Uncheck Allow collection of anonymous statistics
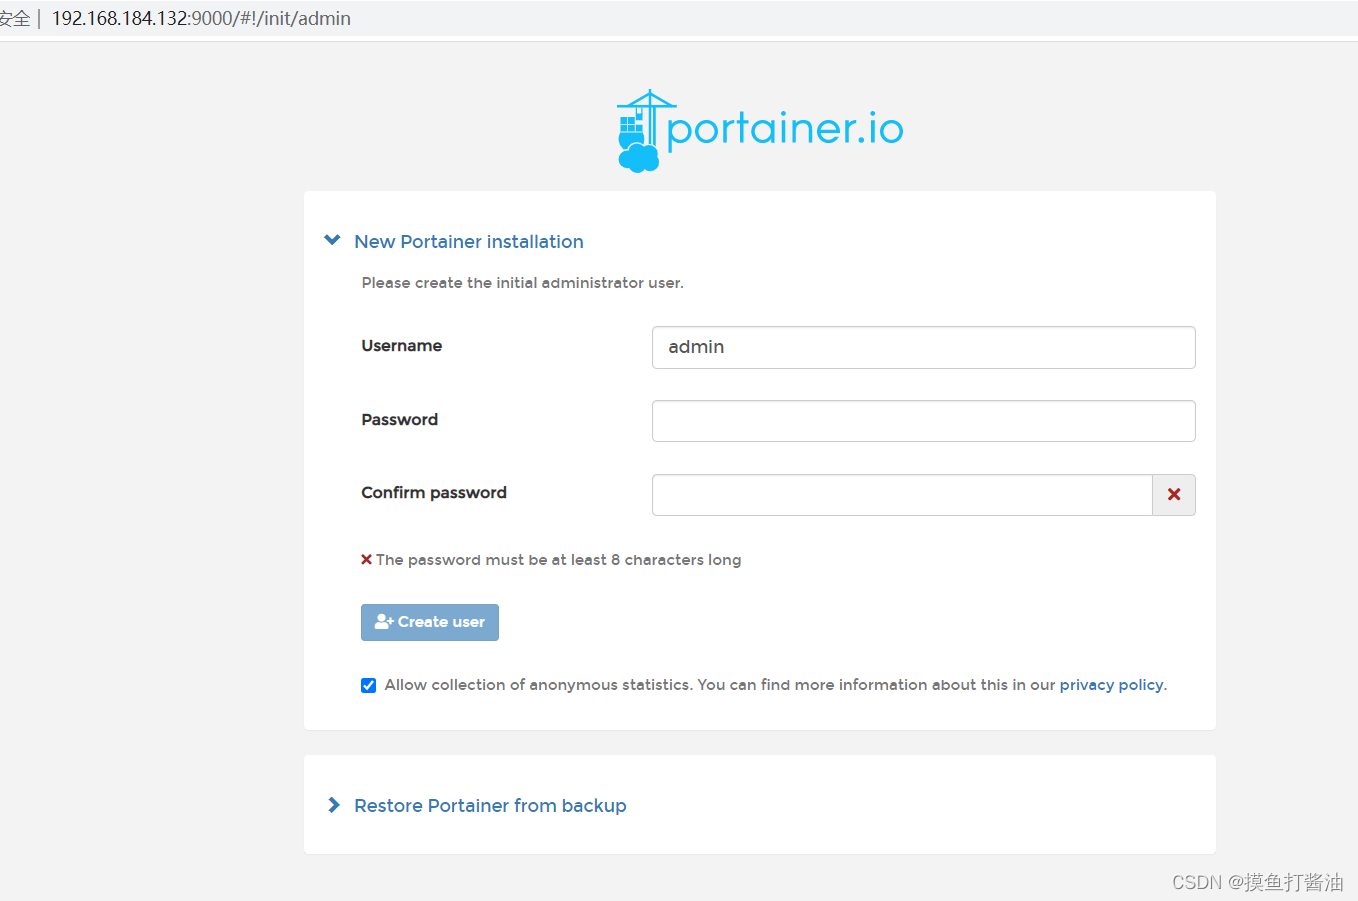1358x901 pixels. point(368,685)
